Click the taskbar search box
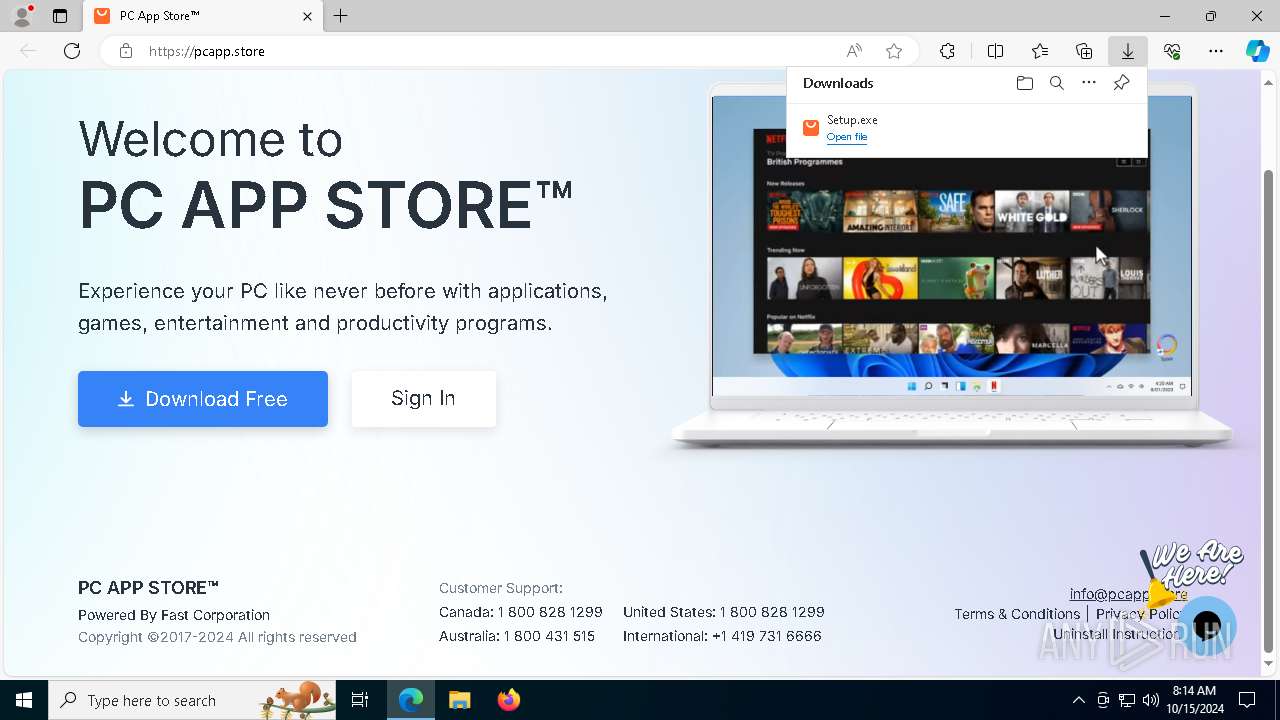The image size is (1280, 720). [192, 700]
